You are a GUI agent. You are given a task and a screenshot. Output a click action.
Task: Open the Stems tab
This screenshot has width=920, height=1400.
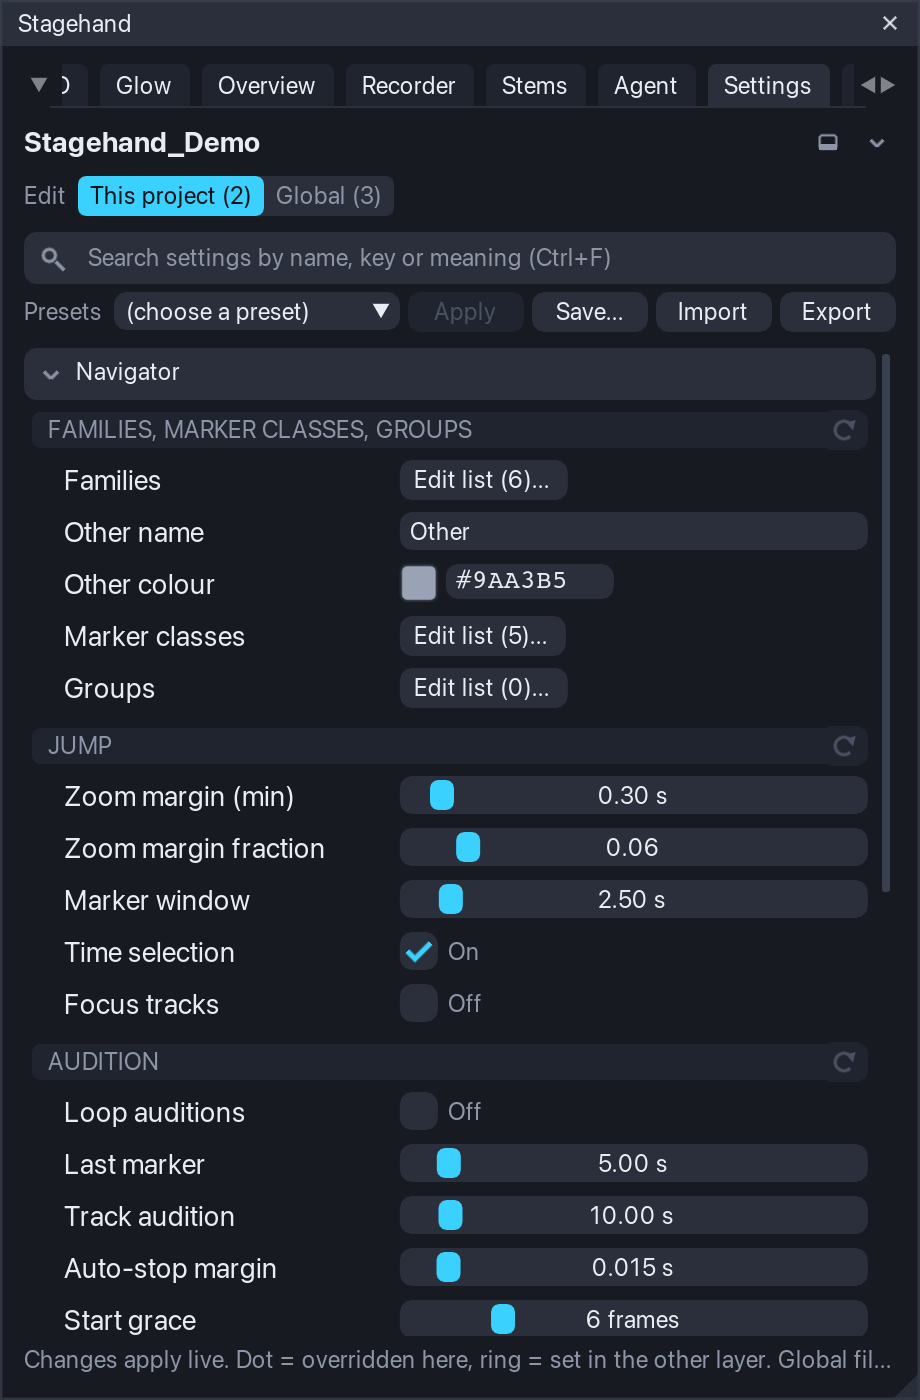[x=534, y=86]
